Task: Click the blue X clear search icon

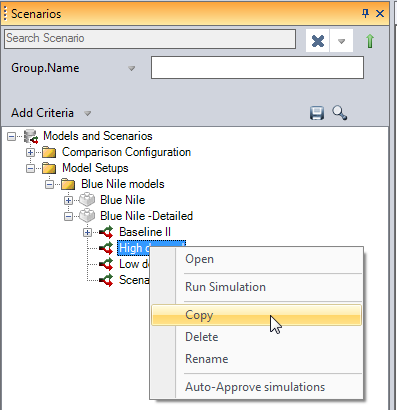Action: [x=318, y=41]
